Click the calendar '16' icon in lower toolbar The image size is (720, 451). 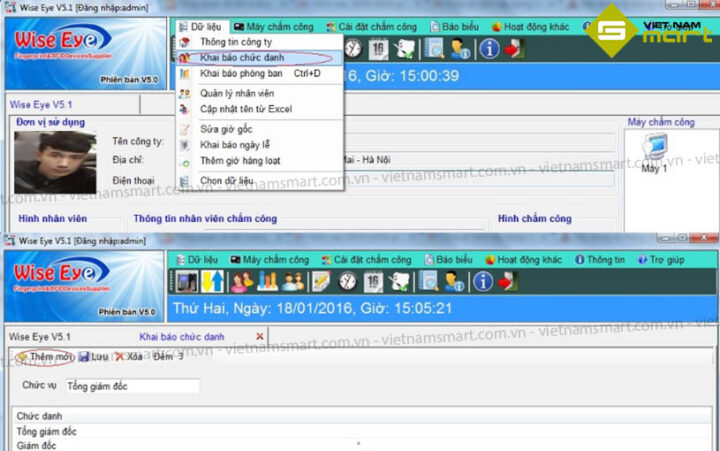pyautogui.click(x=375, y=282)
